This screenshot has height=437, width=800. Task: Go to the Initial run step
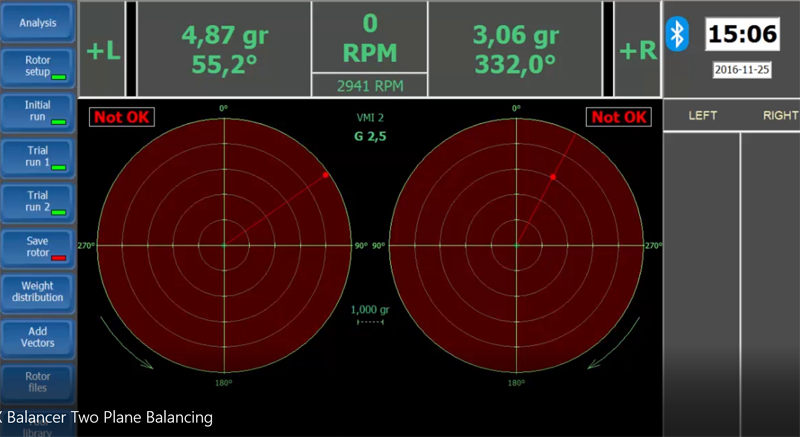[38, 111]
